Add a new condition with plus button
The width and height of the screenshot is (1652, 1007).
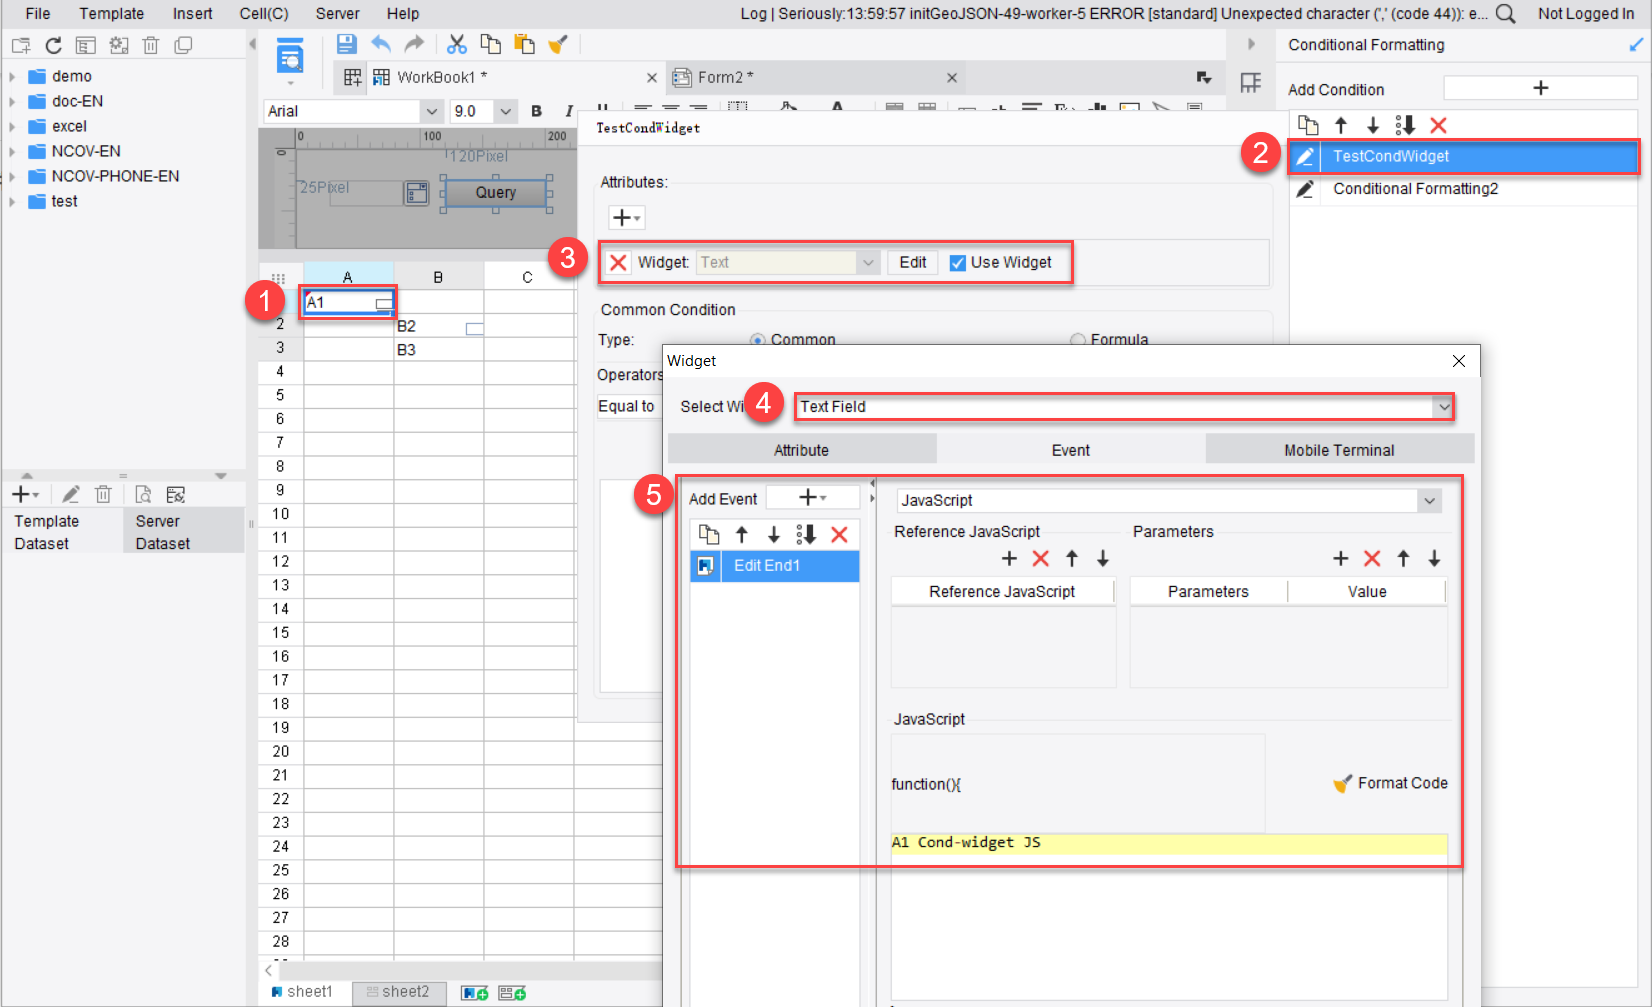tap(1540, 88)
